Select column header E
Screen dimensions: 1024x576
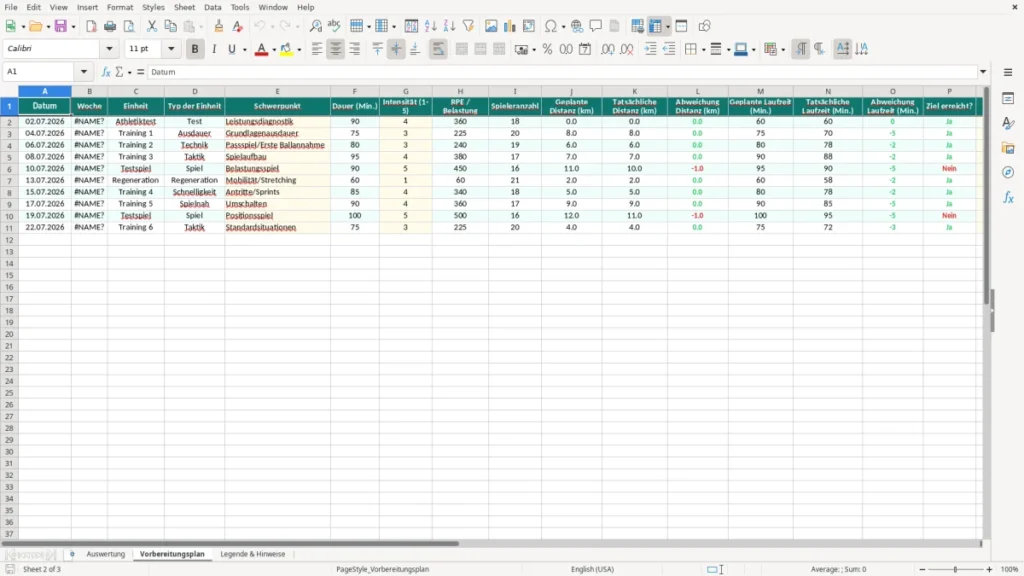[278, 91]
